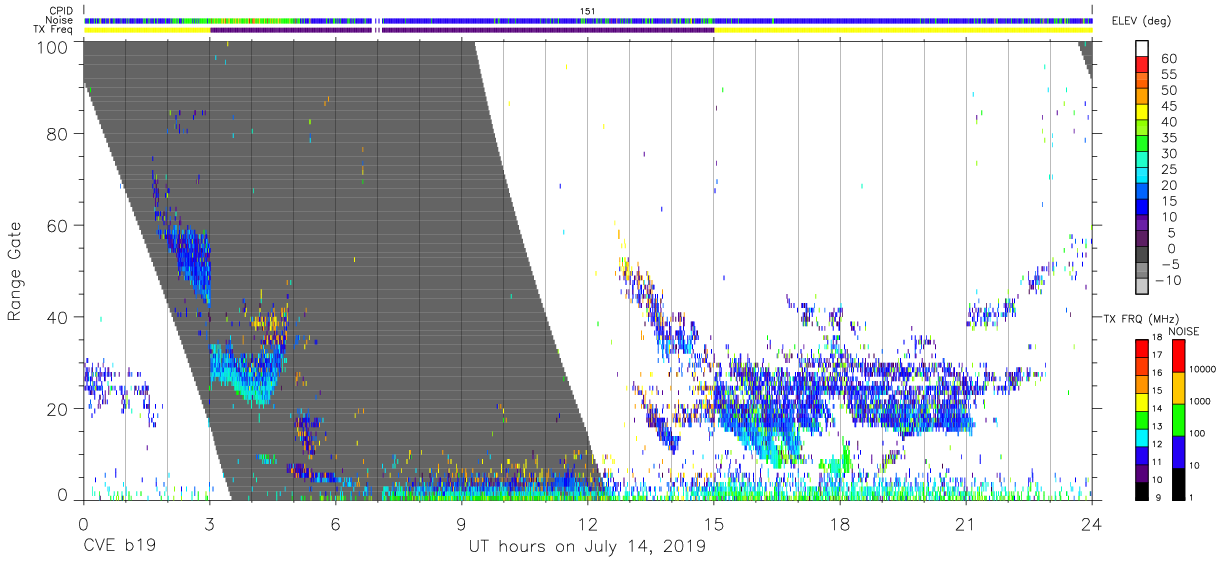
Task: Click the 24 tick on the UT hours axis
Action: [1091, 524]
